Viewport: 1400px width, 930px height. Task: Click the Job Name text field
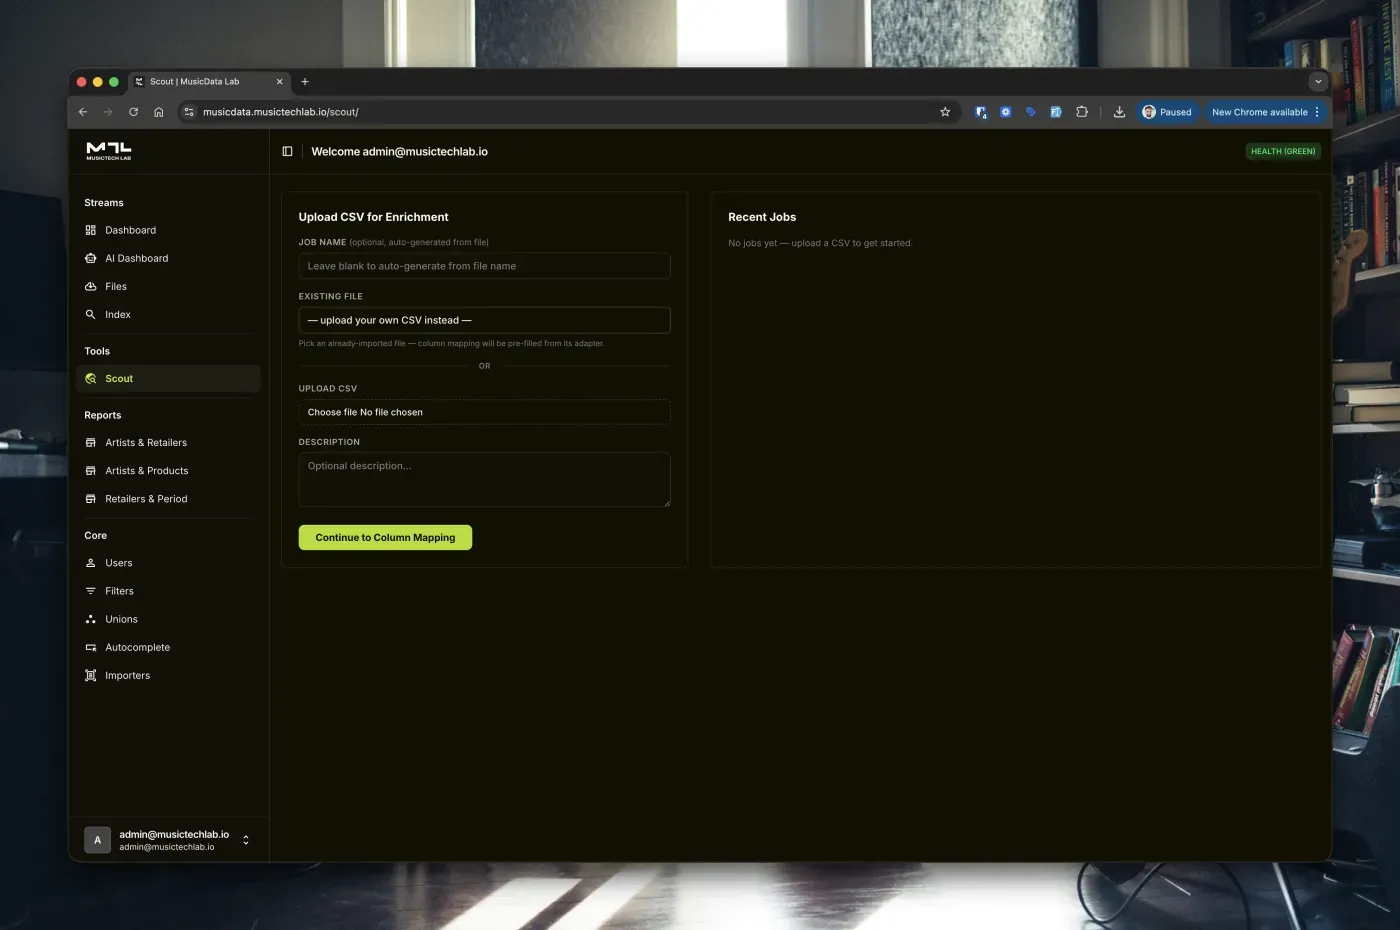click(x=484, y=266)
